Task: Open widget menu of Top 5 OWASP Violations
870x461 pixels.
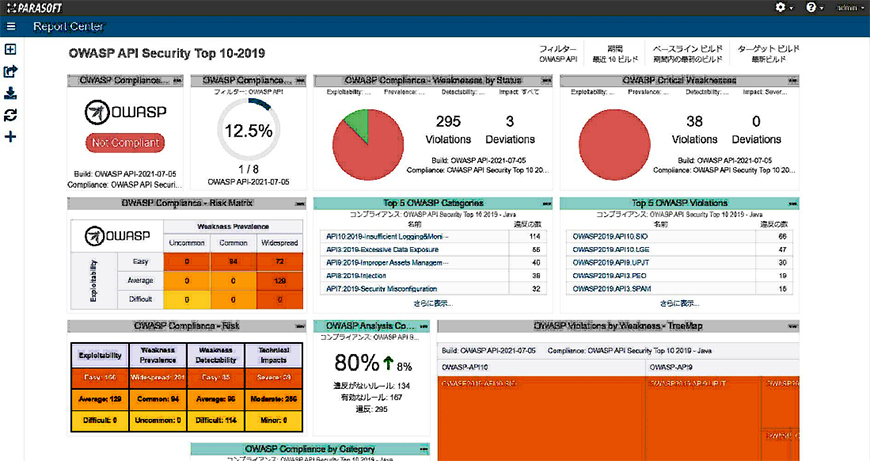Action: (x=793, y=204)
